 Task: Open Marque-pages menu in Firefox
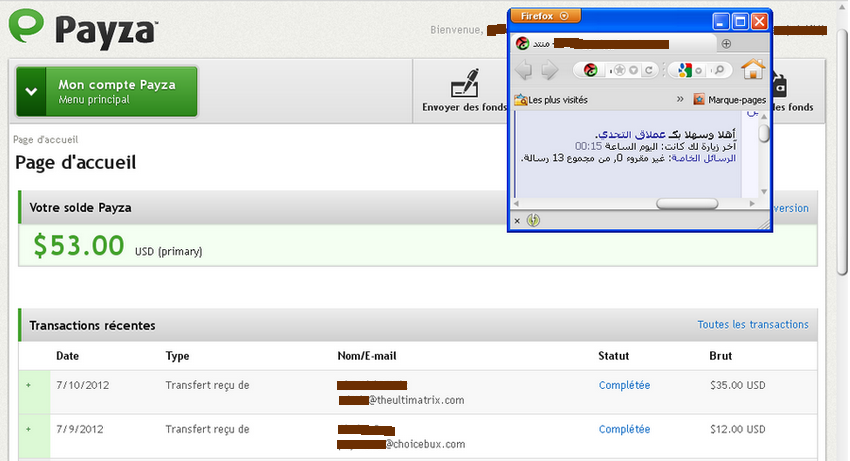click(730, 100)
